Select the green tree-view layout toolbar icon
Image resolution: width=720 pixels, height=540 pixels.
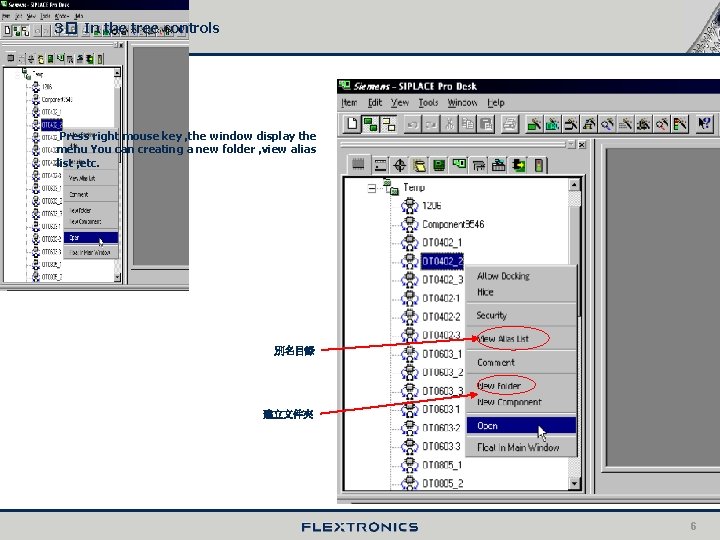[371, 124]
